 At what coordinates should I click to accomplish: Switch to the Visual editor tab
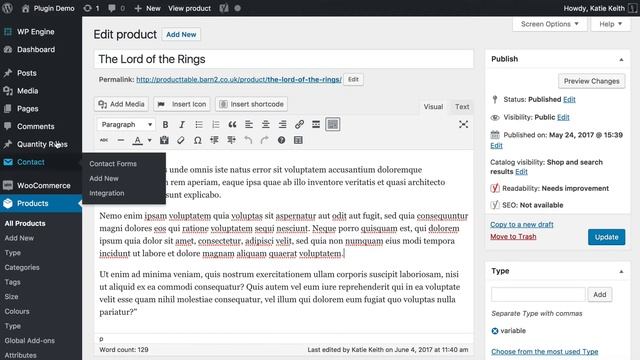pyautogui.click(x=433, y=107)
